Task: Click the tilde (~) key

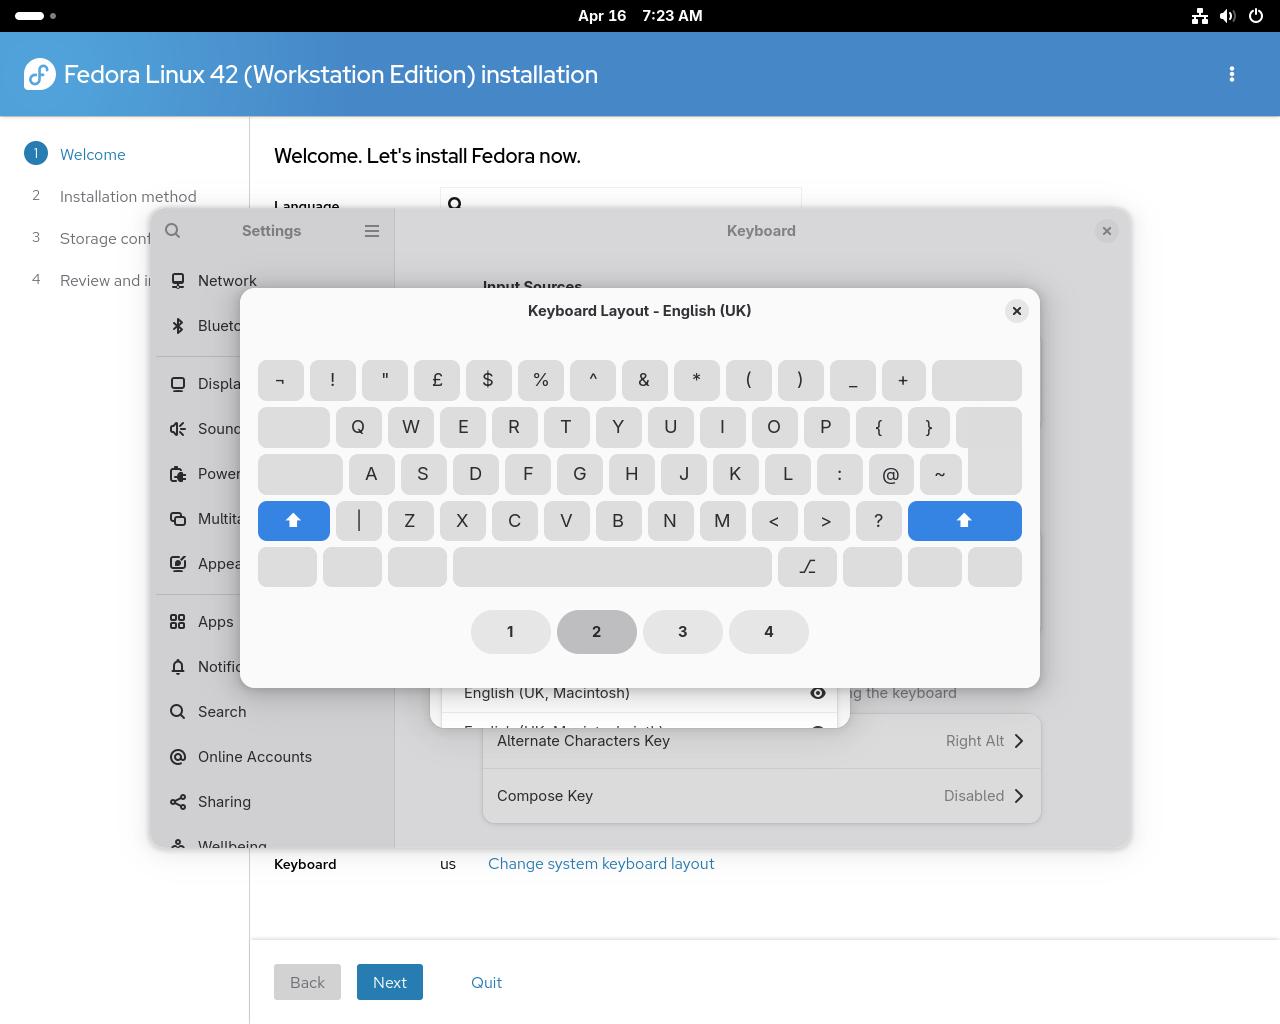Action: (940, 474)
